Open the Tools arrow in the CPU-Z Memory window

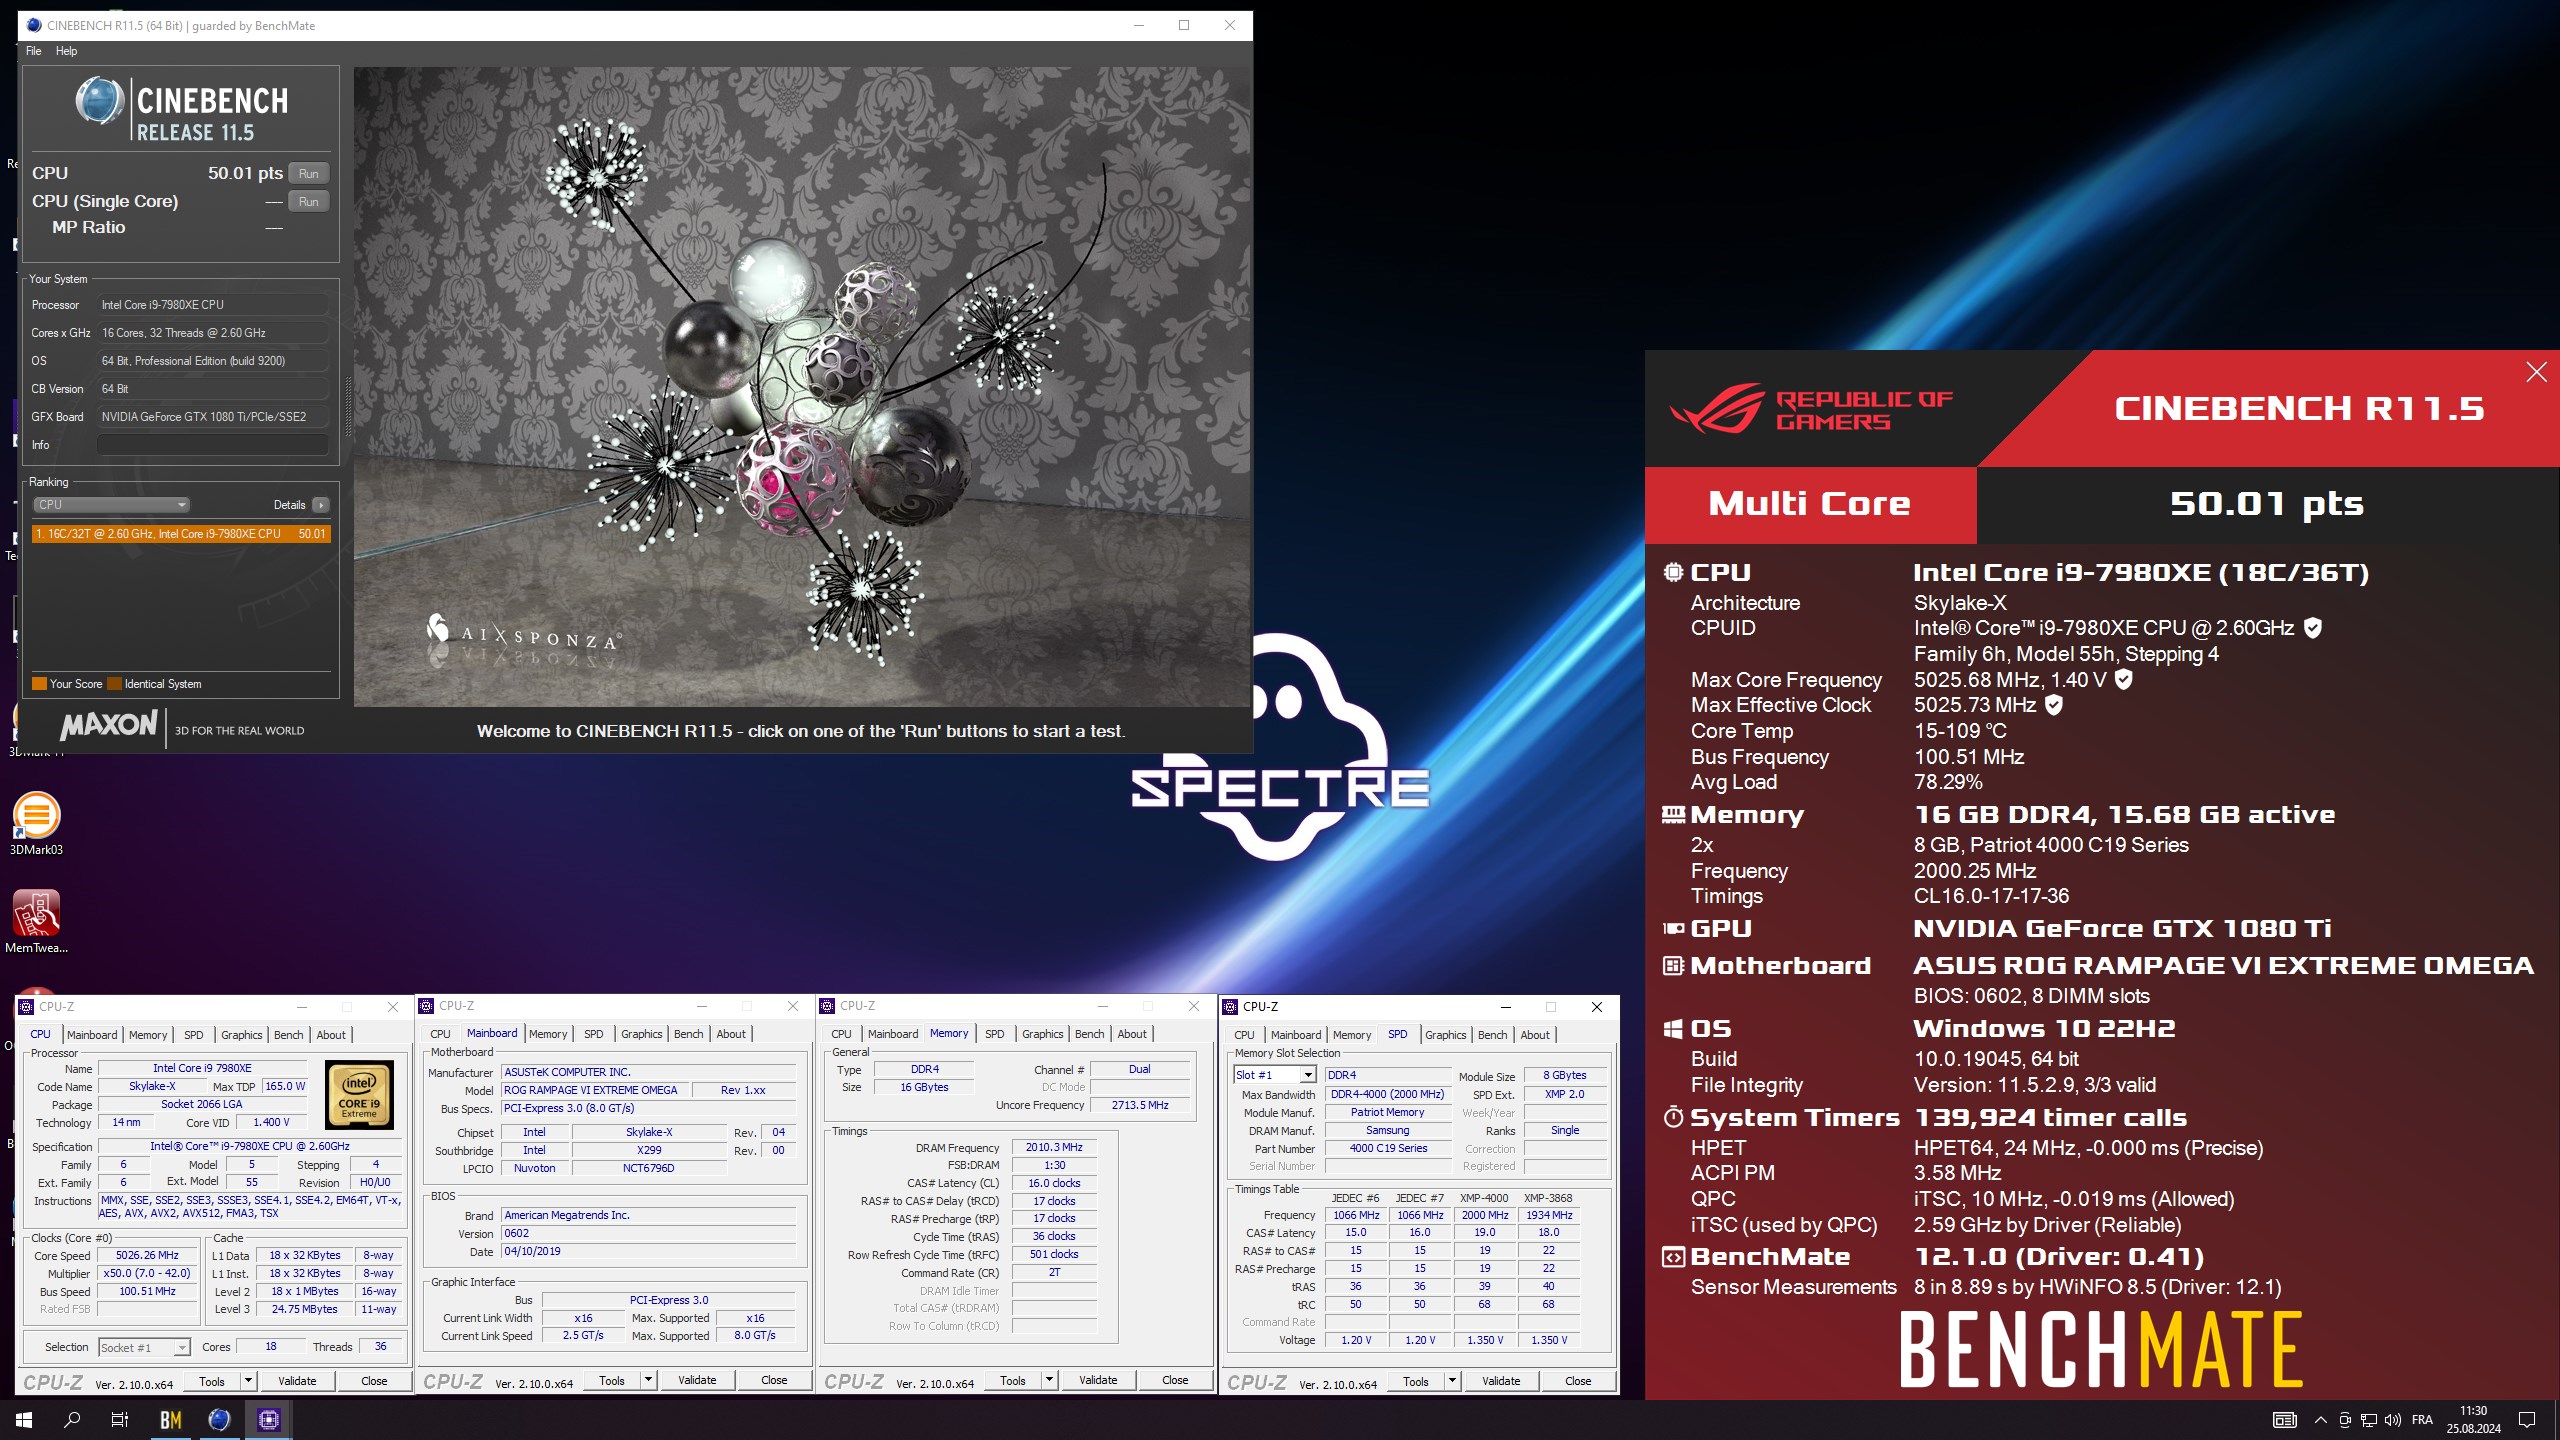[x=1050, y=1380]
